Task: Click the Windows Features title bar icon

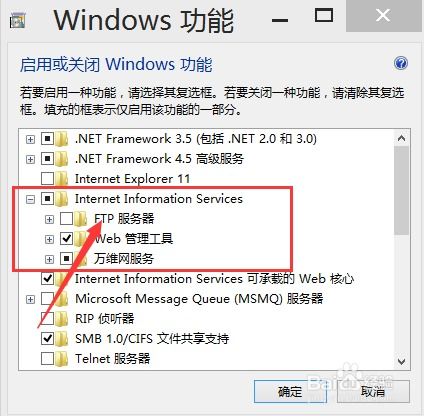Action: tap(18, 21)
